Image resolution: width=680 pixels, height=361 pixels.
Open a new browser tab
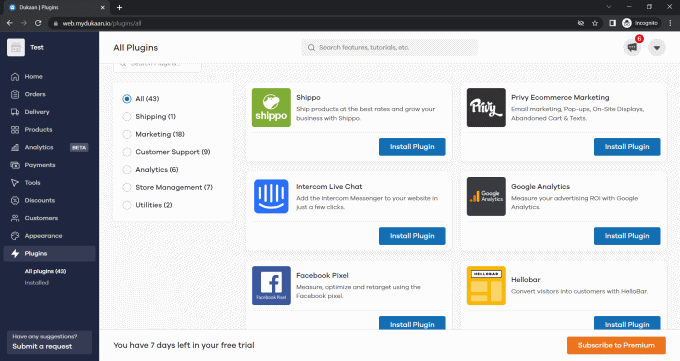click(x=119, y=7)
